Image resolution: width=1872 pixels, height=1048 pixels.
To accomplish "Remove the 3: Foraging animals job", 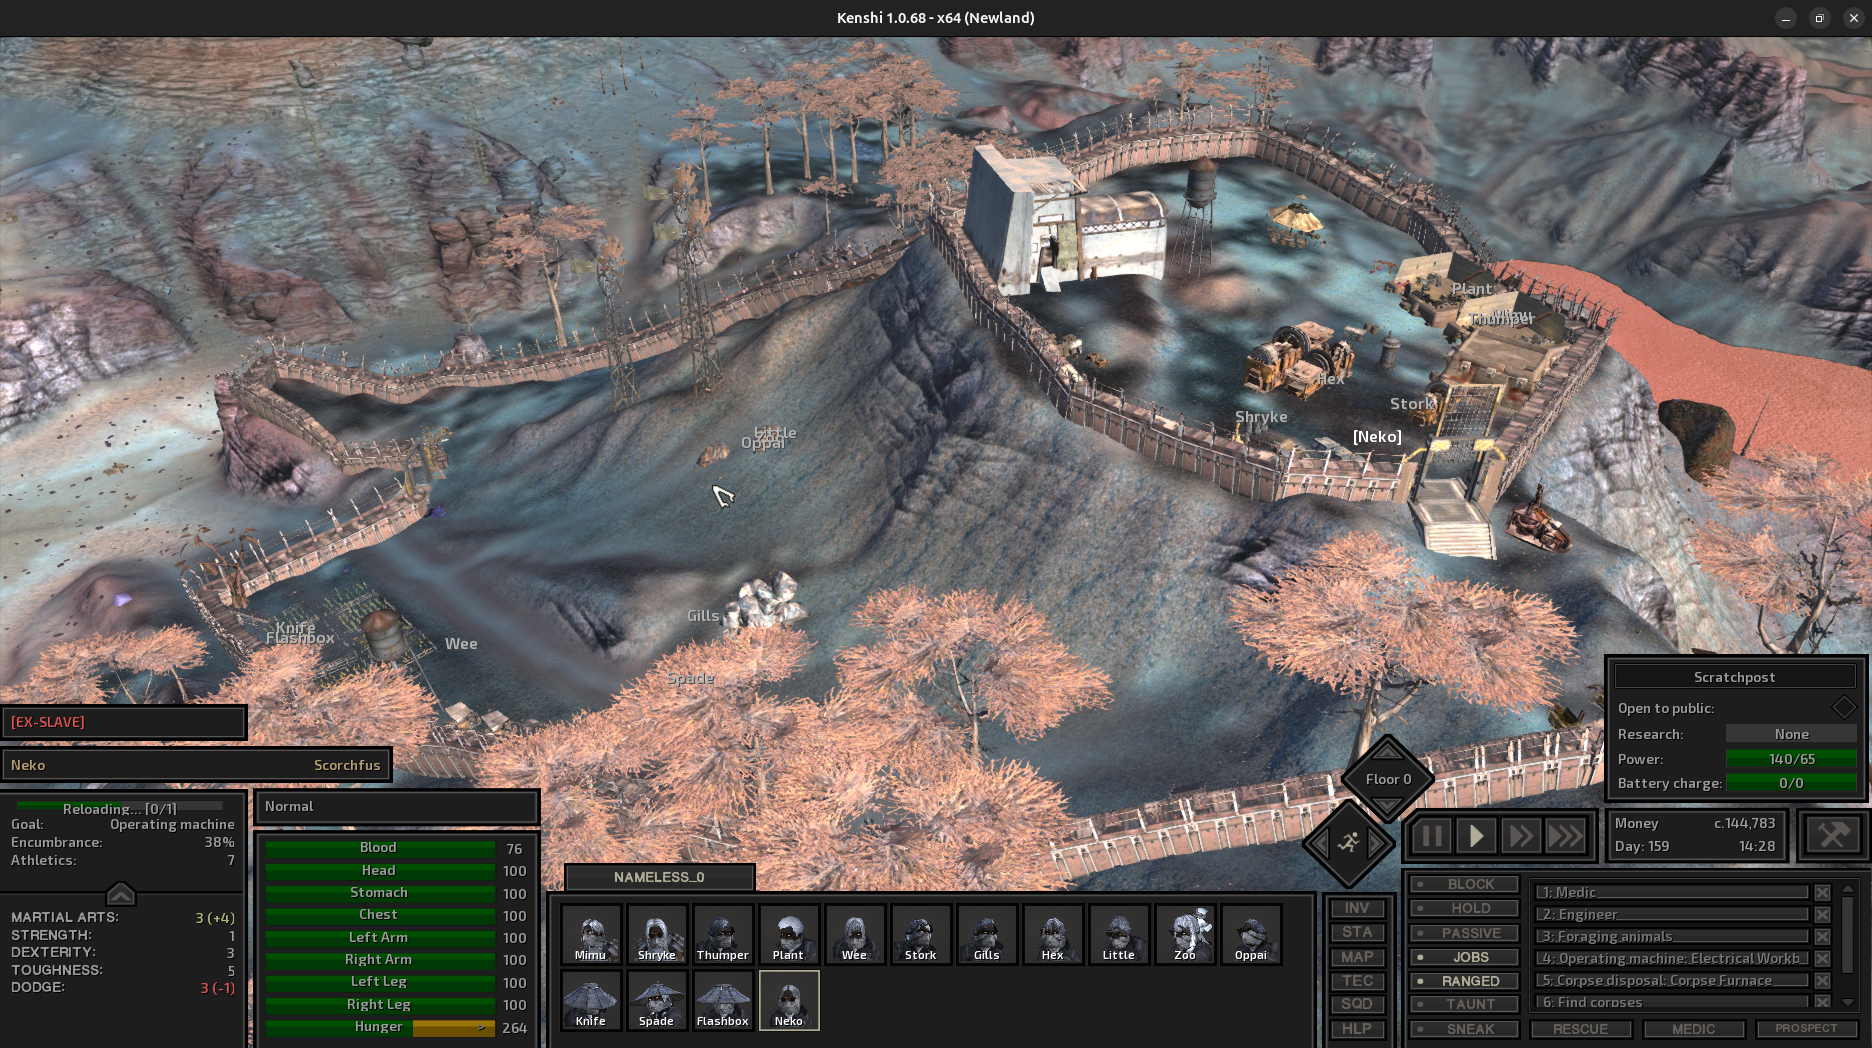I will (x=1822, y=936).
